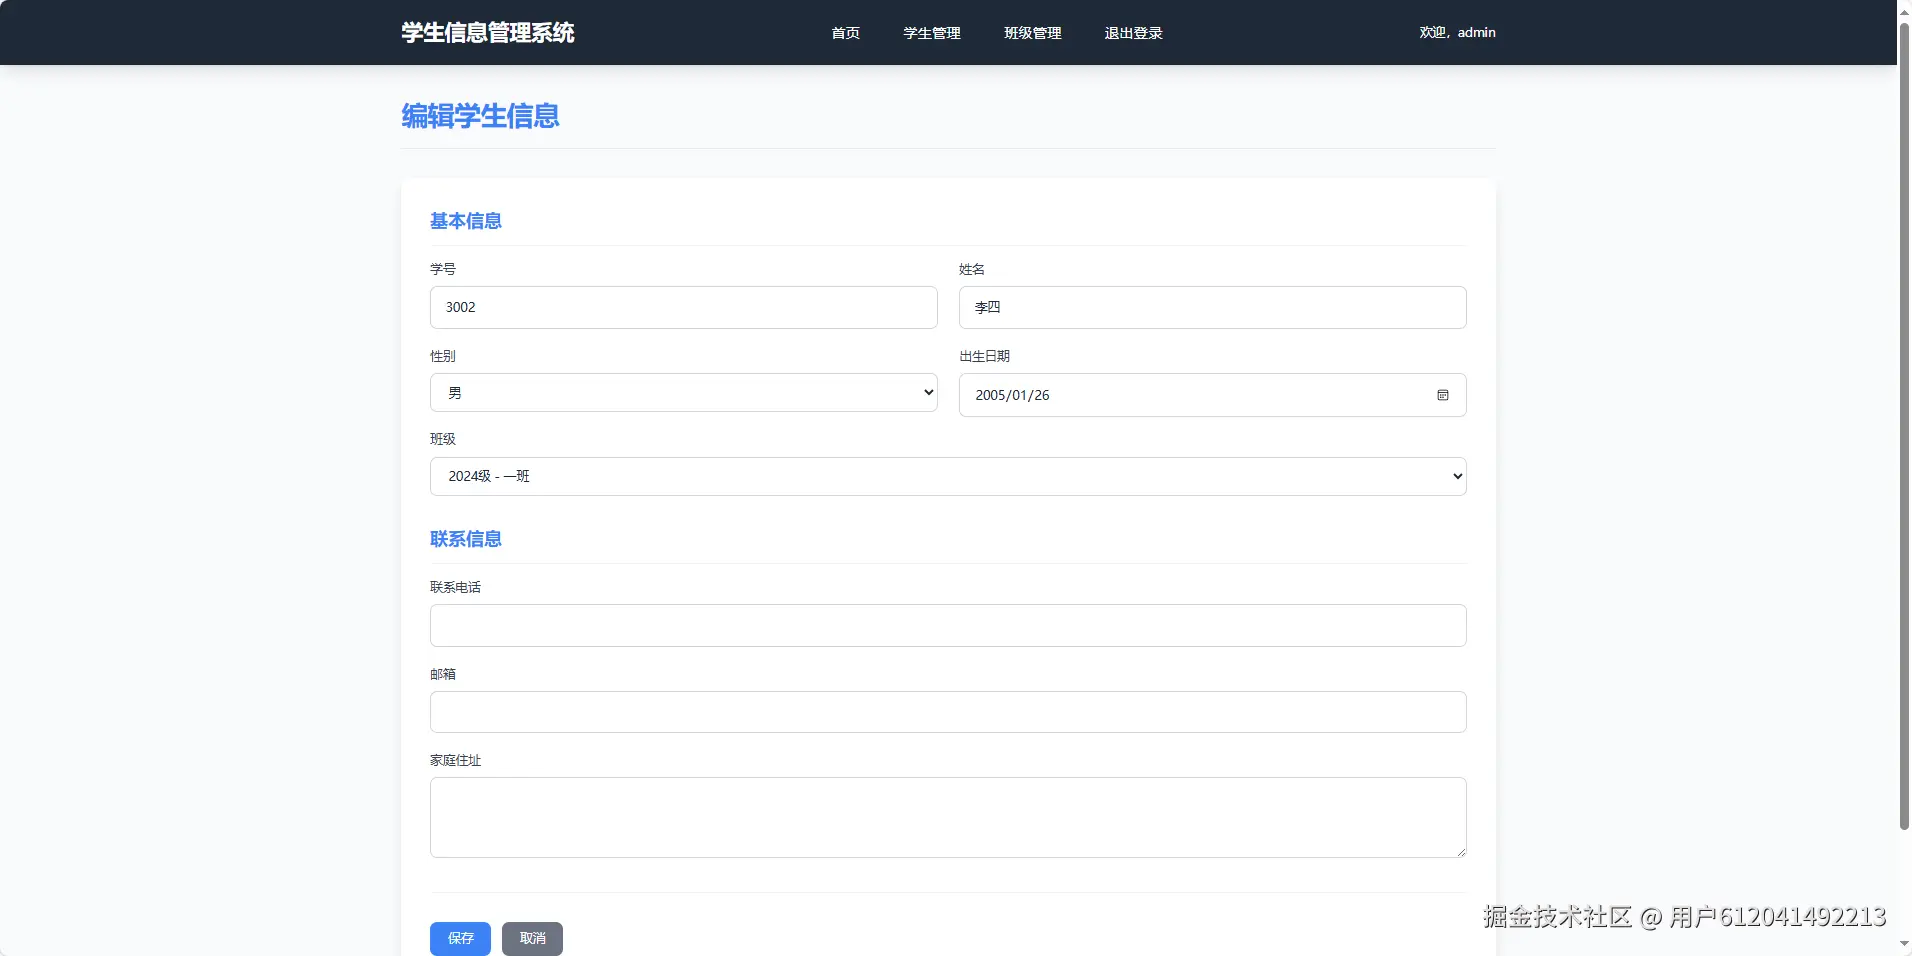Click the 学生信息管理系统 site title
Screen dimensions: 1912x956
pos(488,33)
